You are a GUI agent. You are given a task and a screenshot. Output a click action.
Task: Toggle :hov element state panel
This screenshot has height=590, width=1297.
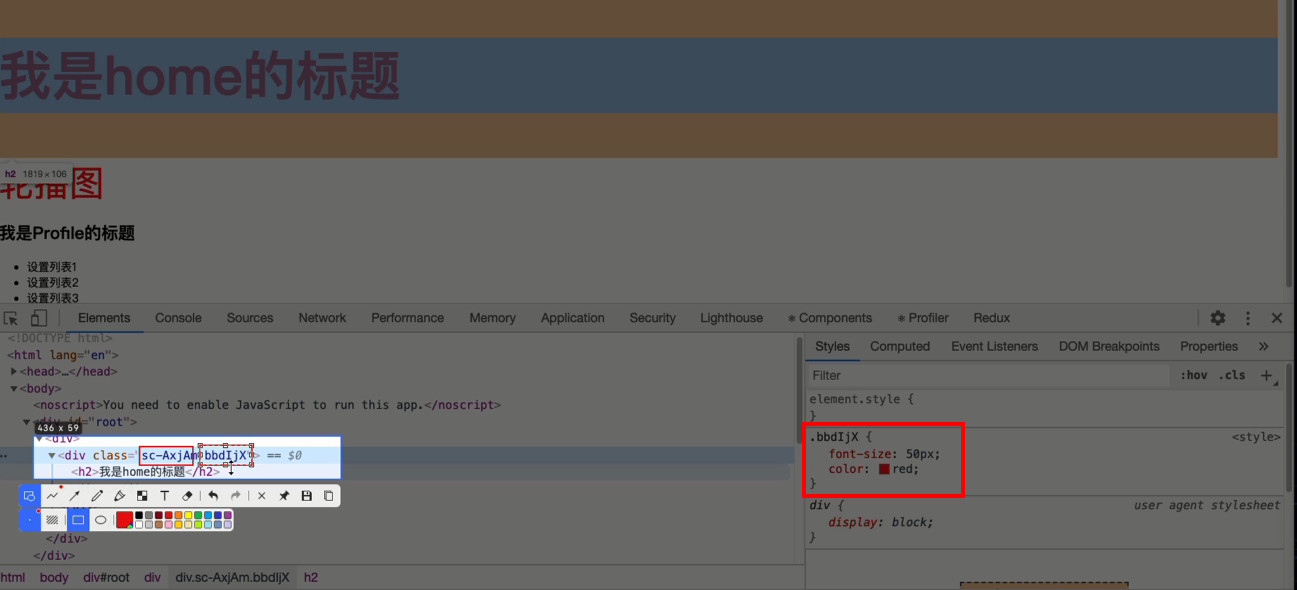pos(1193,375)
